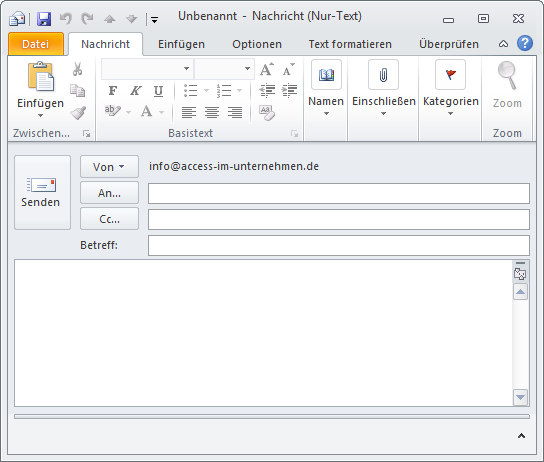Toggle align text right
Image resolution: width=544 pixels, height=462 pixels.
coord(235,112)
